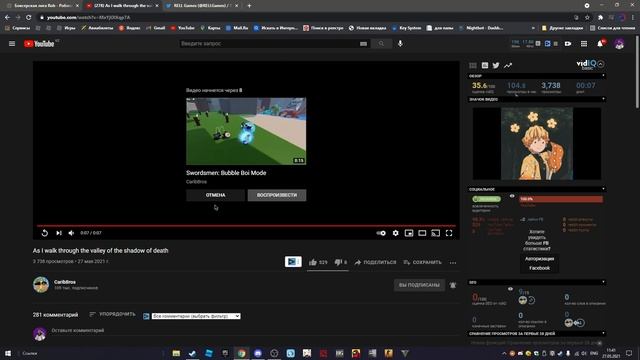Skip to next video in player
This screenshot has width=640, height=360.
pos(59,233)
